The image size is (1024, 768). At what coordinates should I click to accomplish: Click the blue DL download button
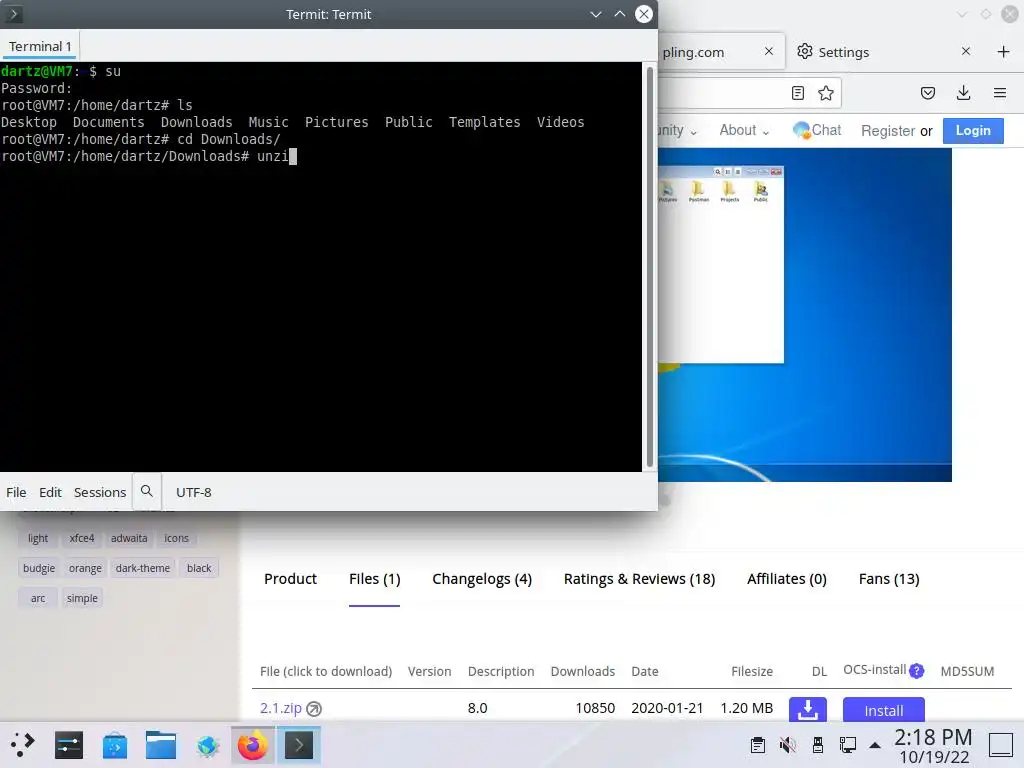pos(808,710)
